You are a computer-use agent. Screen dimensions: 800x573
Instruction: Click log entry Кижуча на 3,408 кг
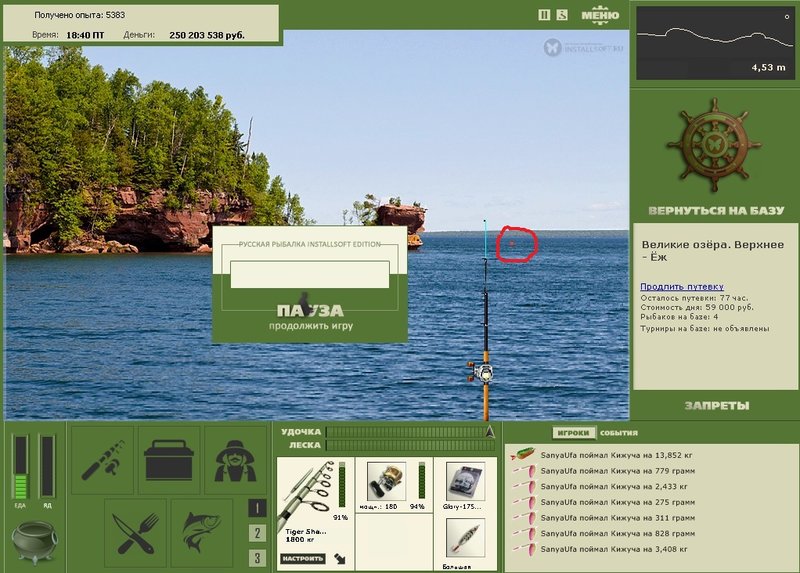(614, 550)
